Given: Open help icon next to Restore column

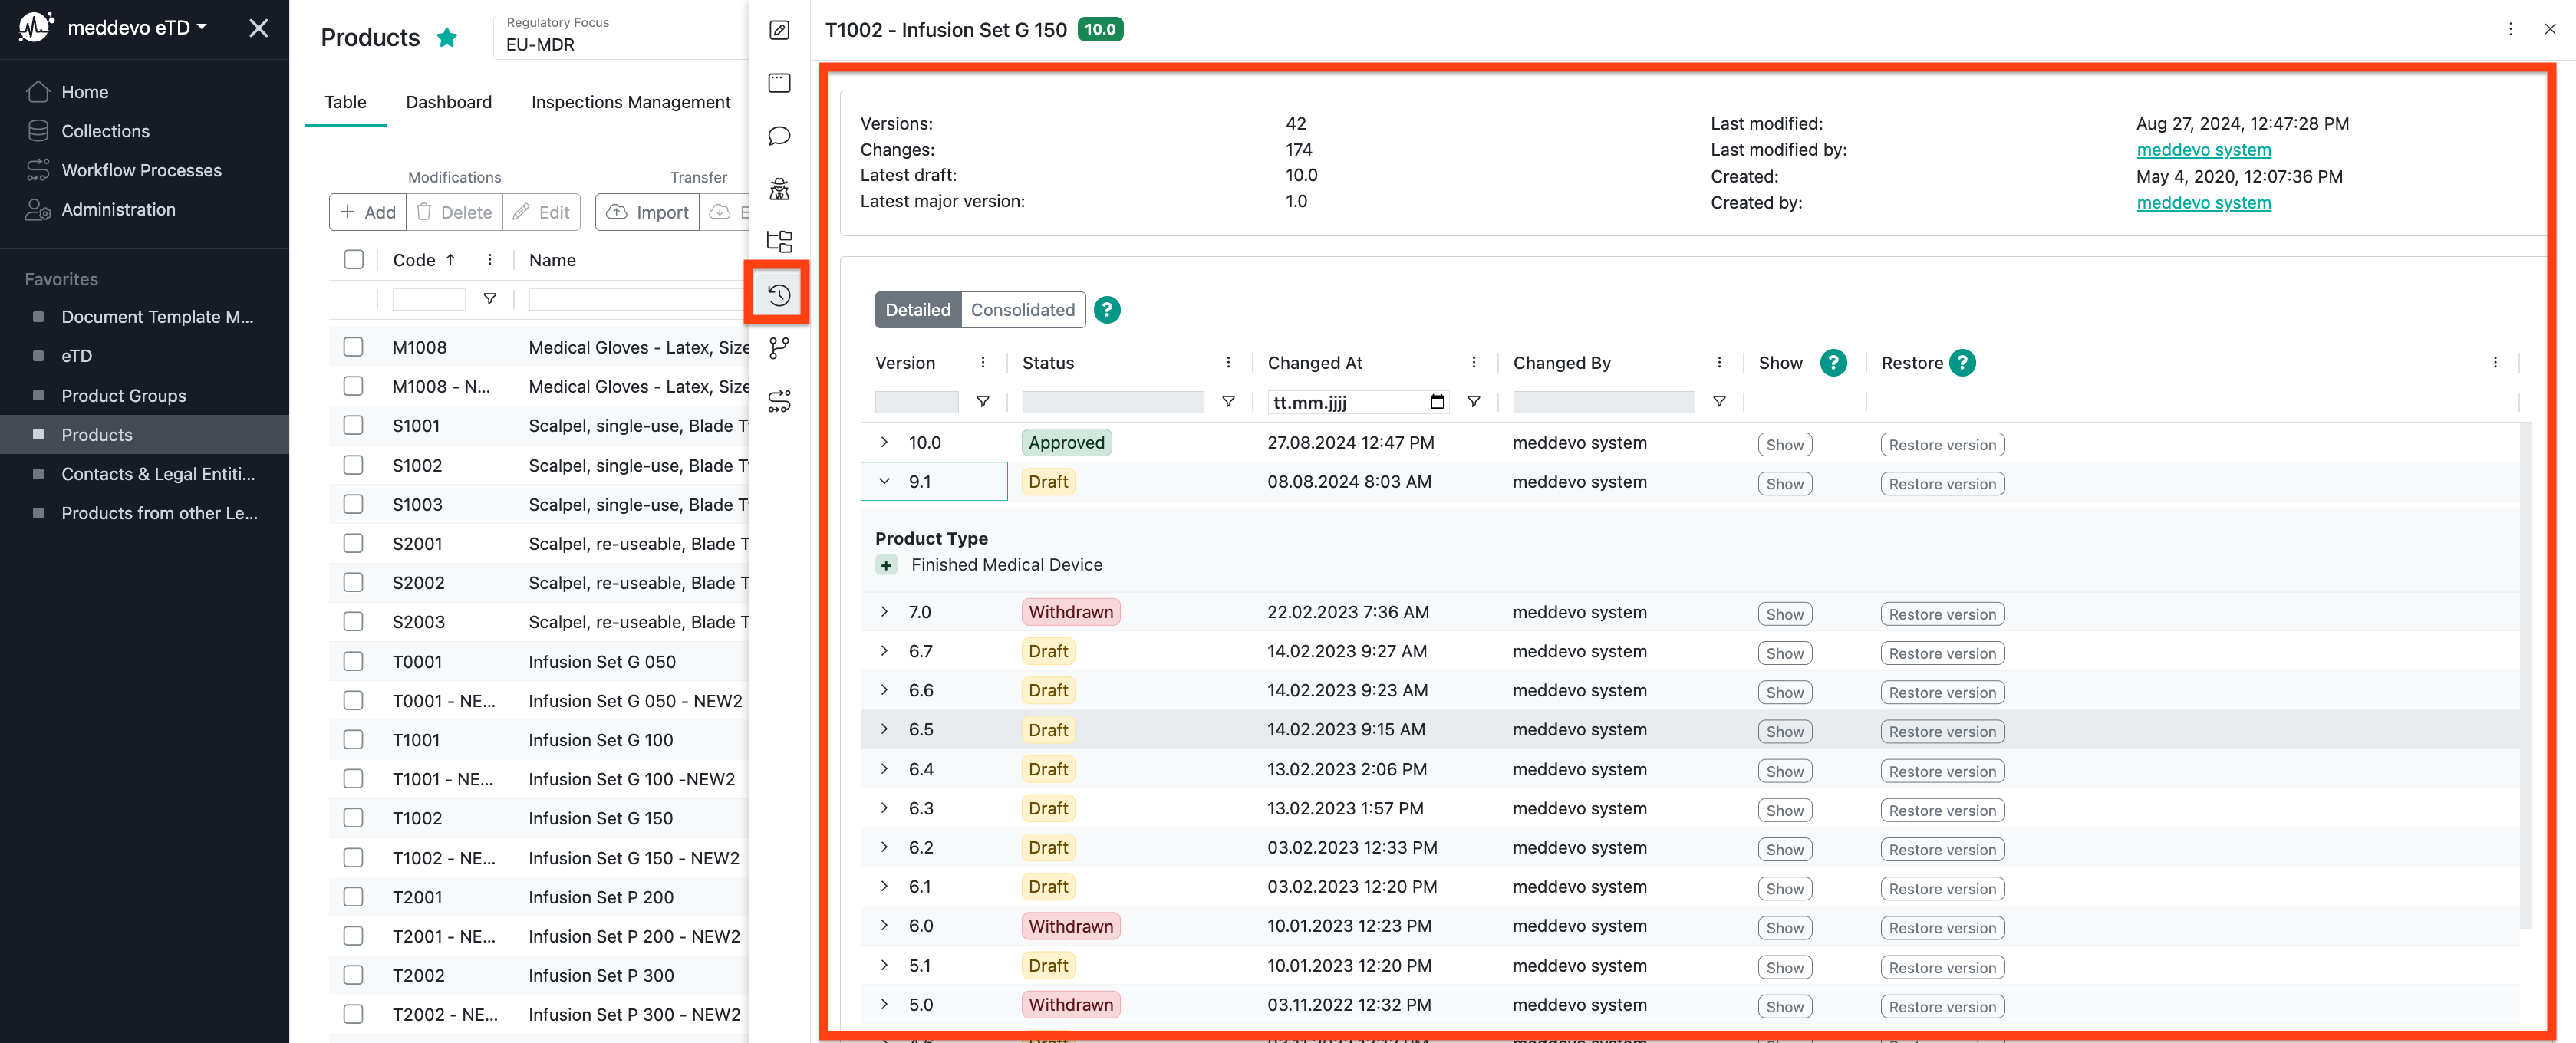Looking at the screenshot, I should [x=1962, y=363].
